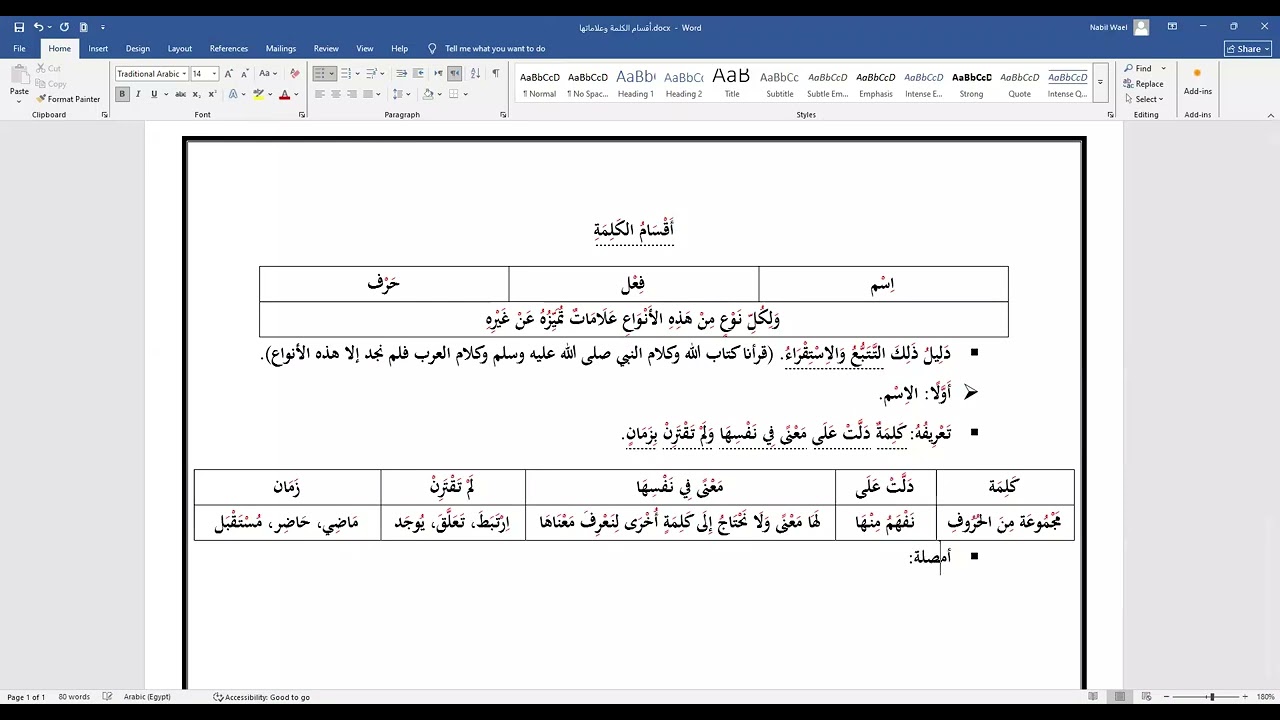Go to the References tab
The width and height of the screenshot is (1280, 720).
pos(229,48)
